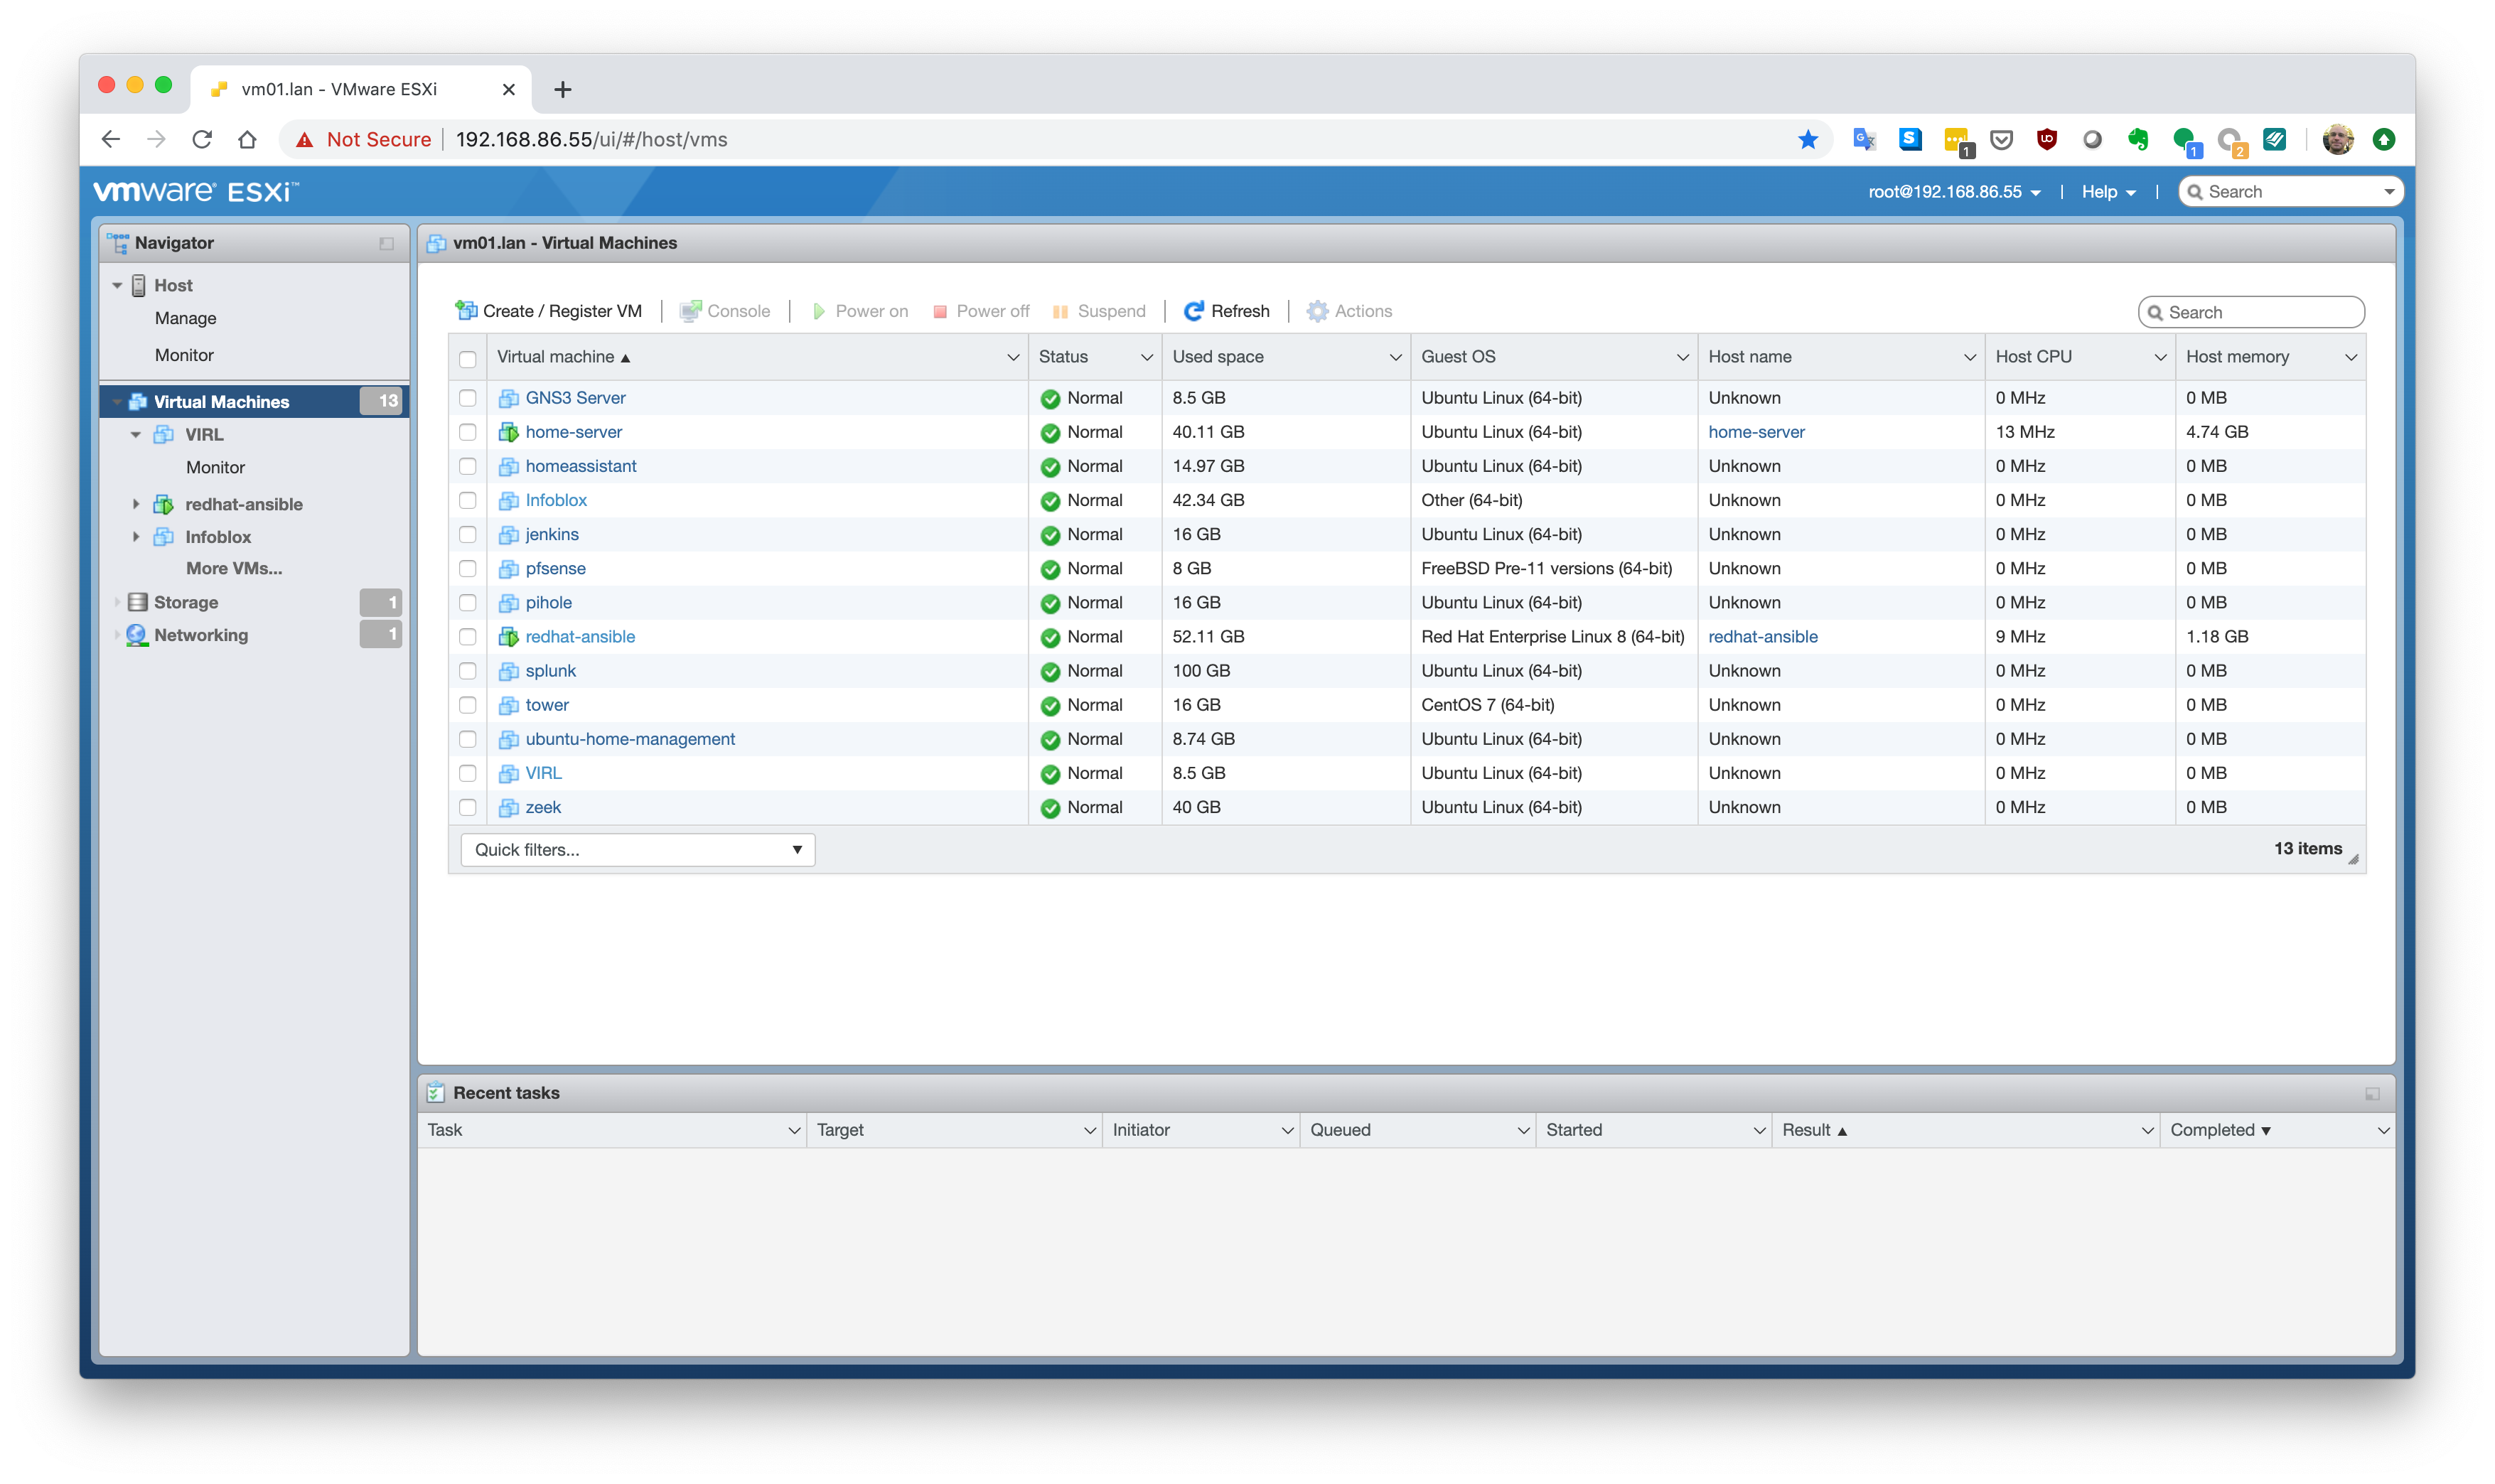The height and width of the screenshot is (1484, 2495).
Task: Click the Actions gear icon
Action: pos(1318,311)
